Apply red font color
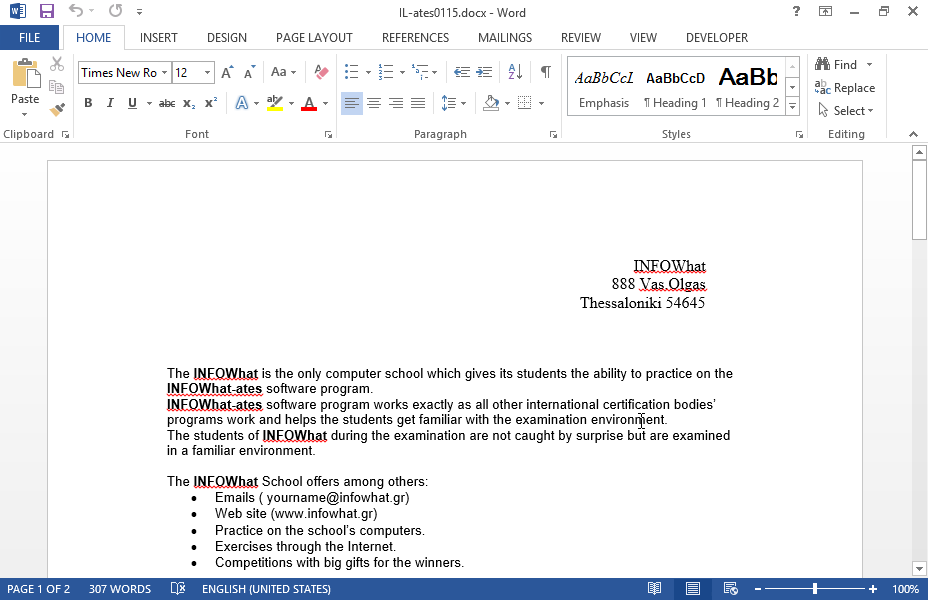 click(x=309, y=104)
